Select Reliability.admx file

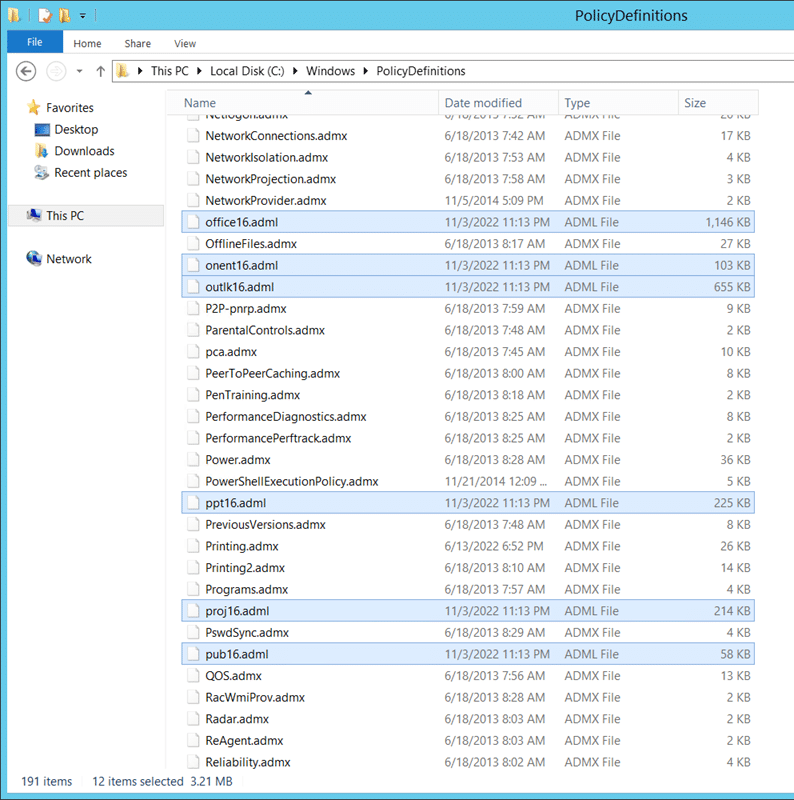click(468, 762)
